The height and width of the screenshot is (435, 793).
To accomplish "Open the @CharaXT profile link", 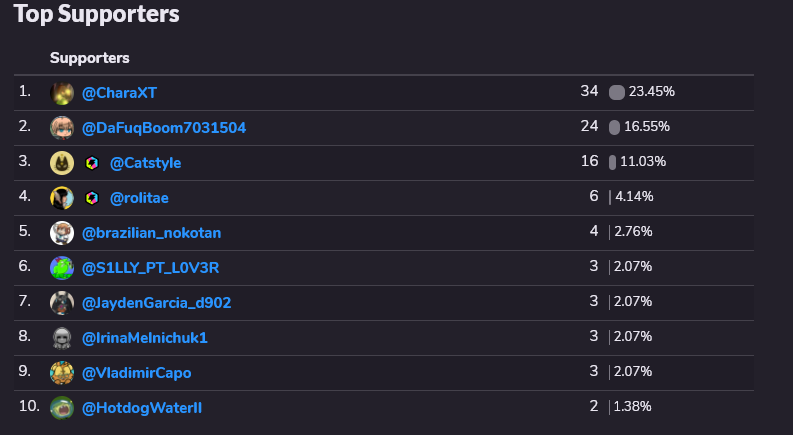I will [119, 93].
